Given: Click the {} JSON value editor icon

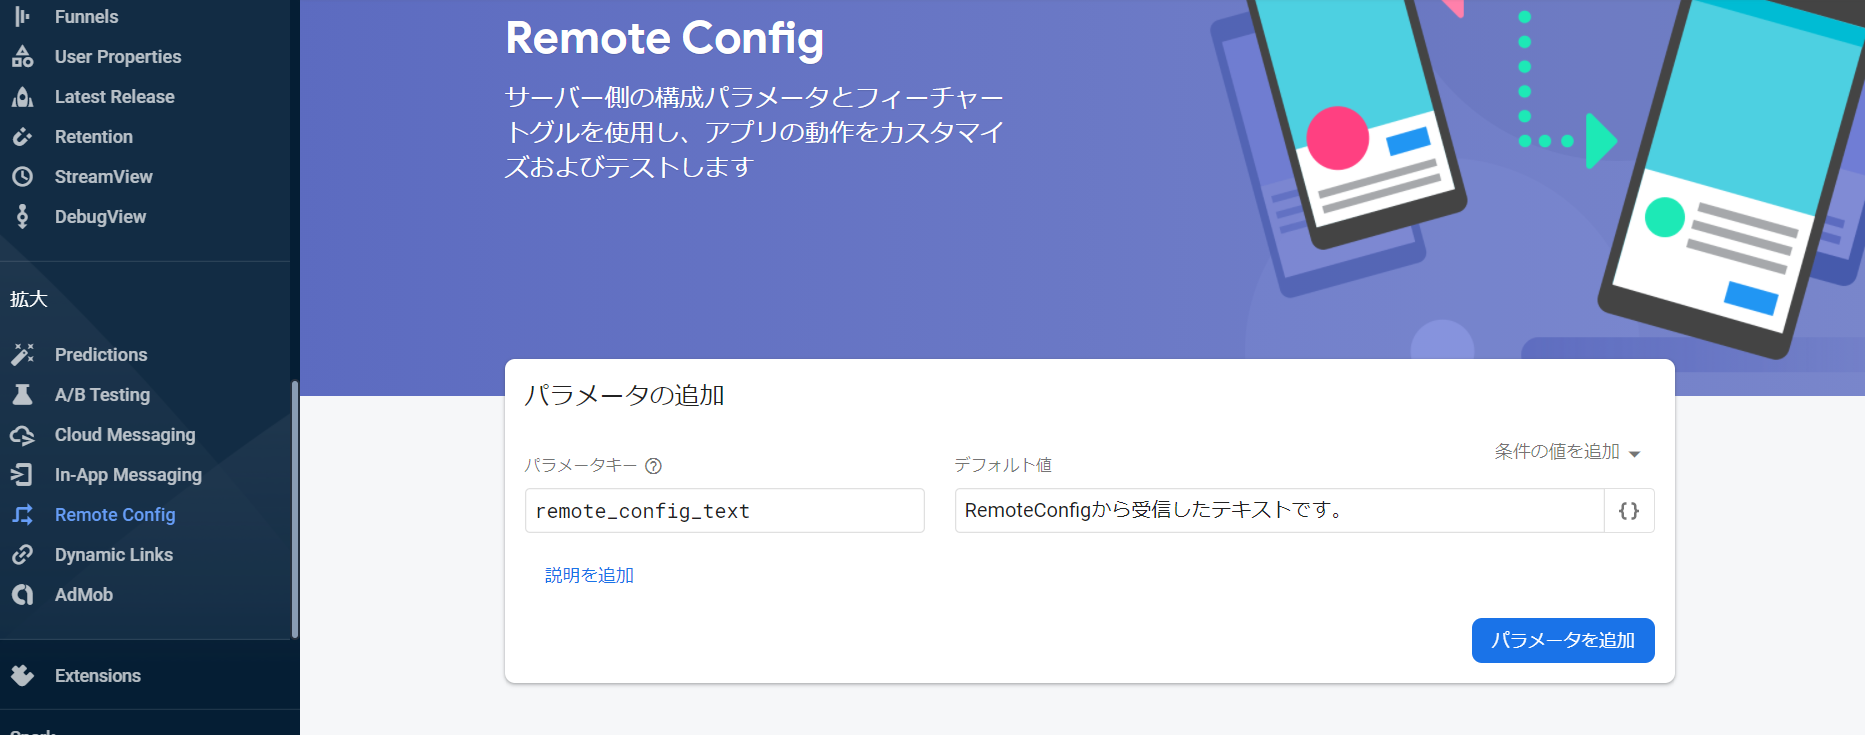Looking at the screenshot, I should [1629, 510].
